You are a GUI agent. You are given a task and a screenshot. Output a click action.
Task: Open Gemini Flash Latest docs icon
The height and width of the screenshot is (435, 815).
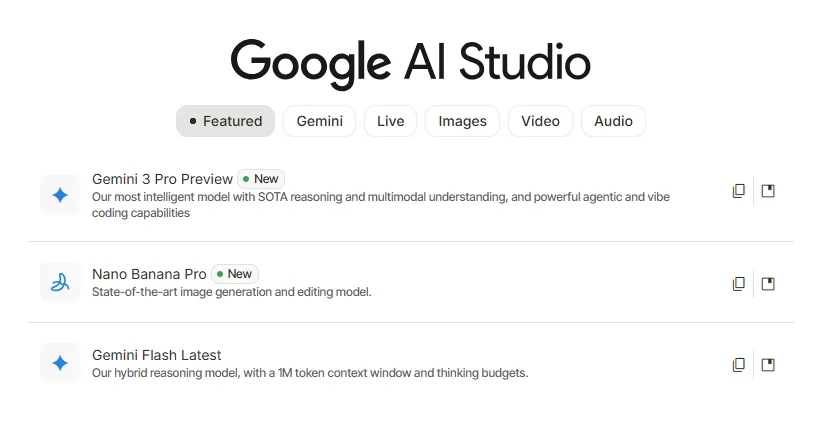[768, 365]
